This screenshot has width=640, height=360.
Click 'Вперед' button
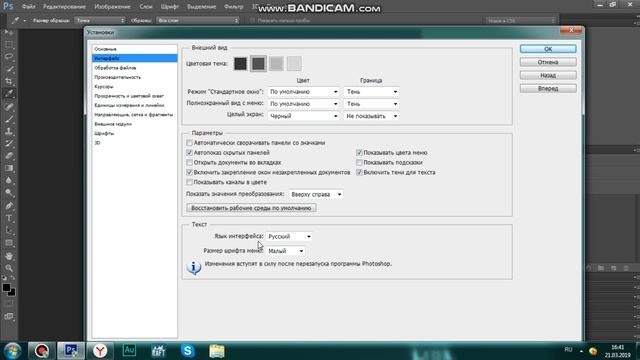548,88
